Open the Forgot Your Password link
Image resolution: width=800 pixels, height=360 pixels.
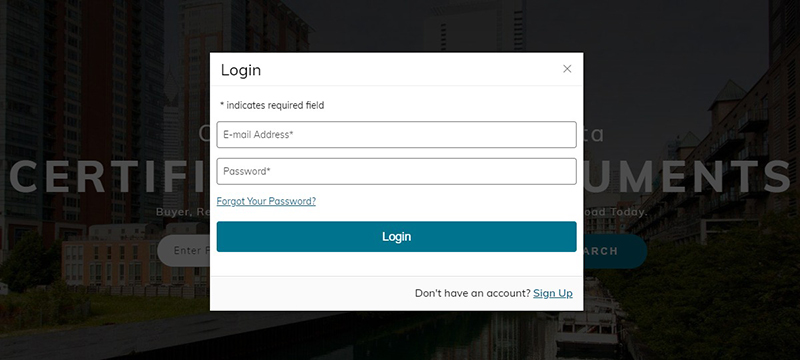(266, 201)
